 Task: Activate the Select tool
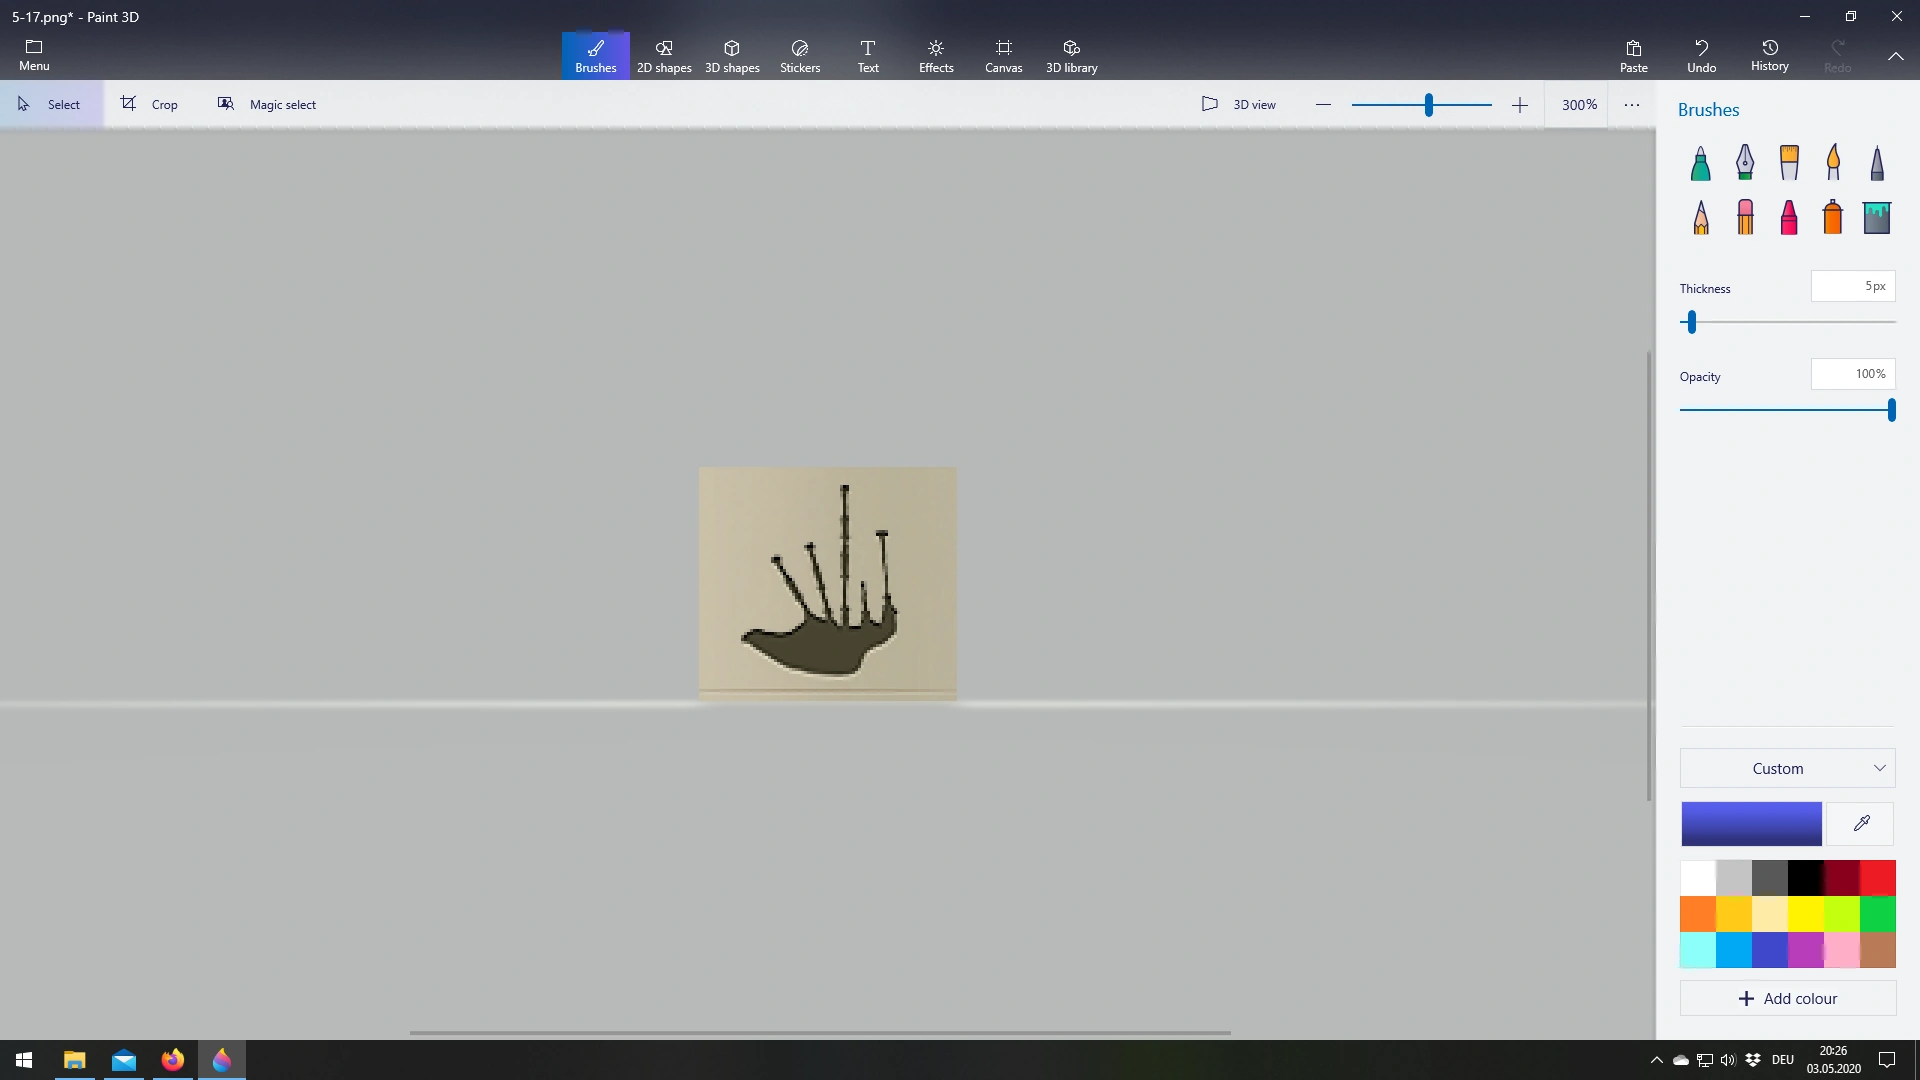click(x=50, y=104)
